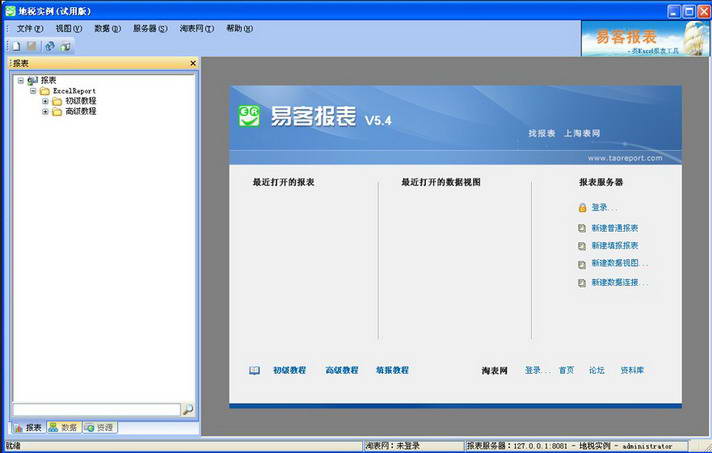Open the 填报教程 link at bottom
712x453 pixels.
(392, 370)
